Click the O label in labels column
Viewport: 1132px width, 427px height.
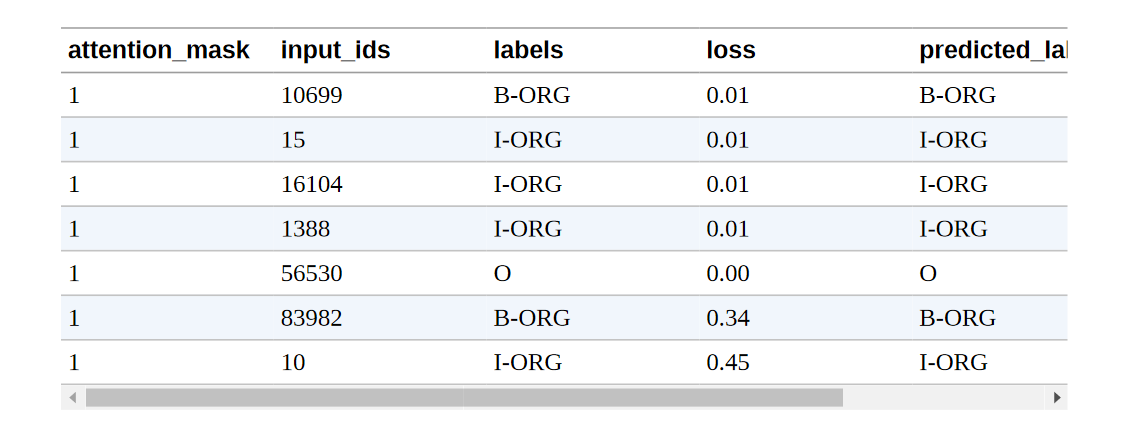tap(502, 274)
